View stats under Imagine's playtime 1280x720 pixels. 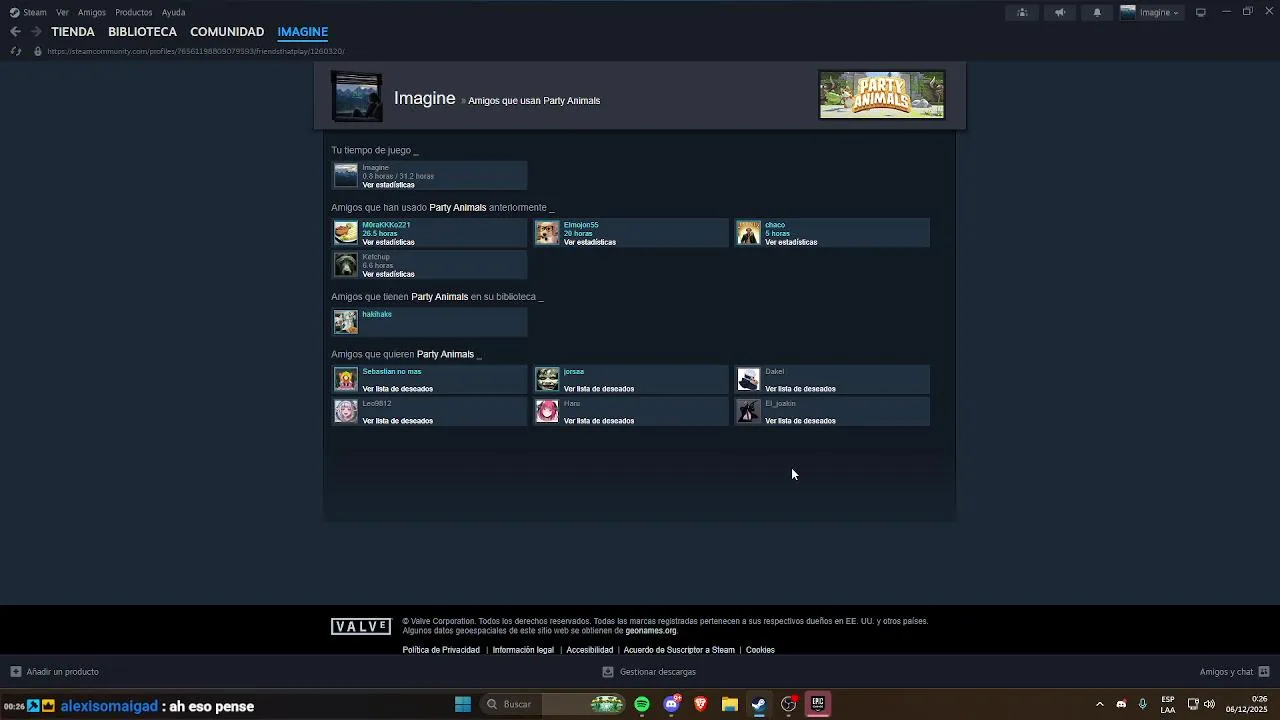pyautogui.click(x=388, y=185)
